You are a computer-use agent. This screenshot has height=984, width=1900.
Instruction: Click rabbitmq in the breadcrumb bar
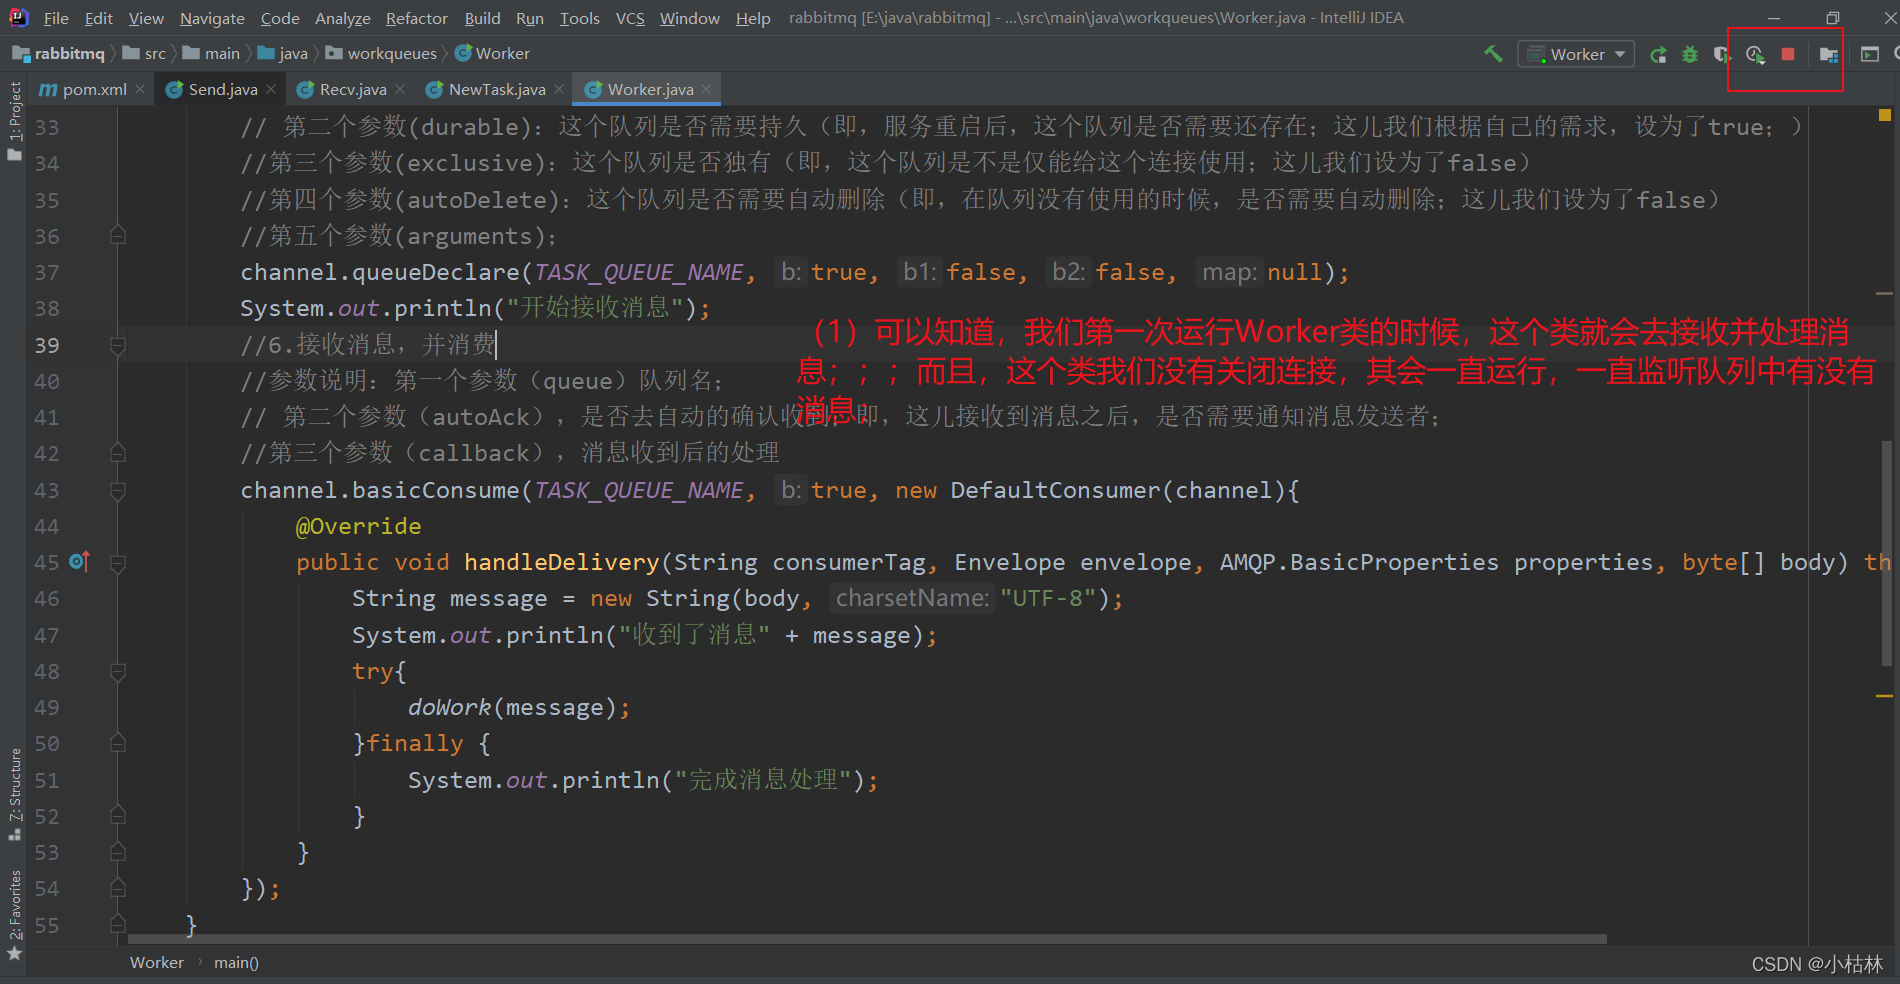59,54
